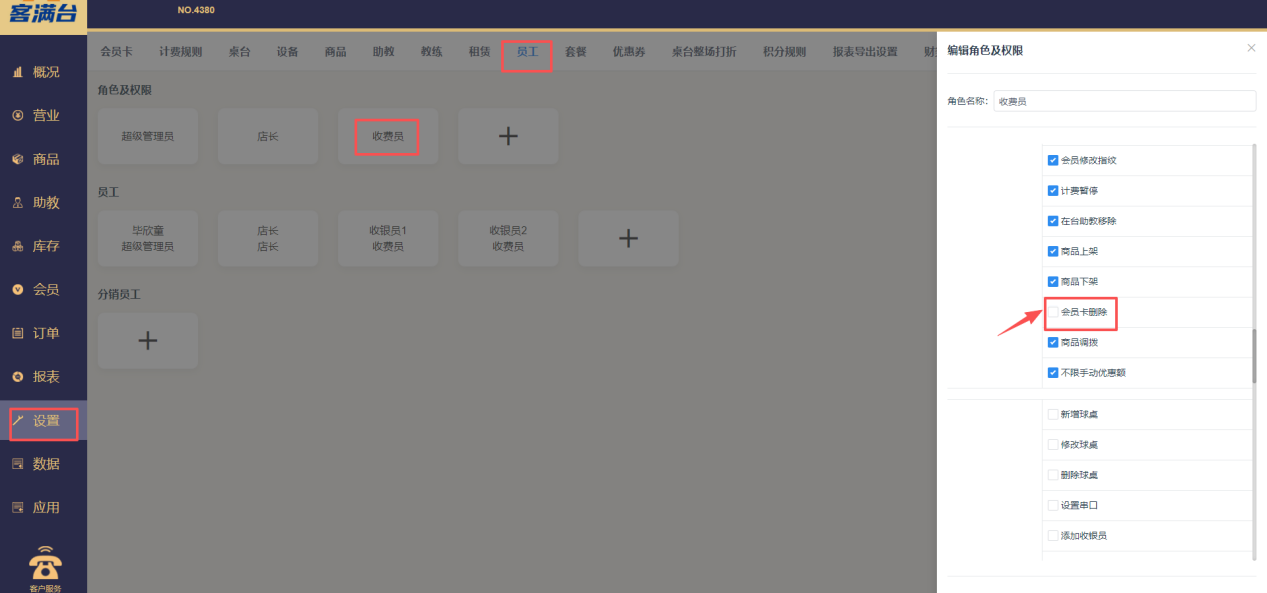Add a new 分销员工 with plus button
The image size is (1267, 593).
tap(147, 340)
